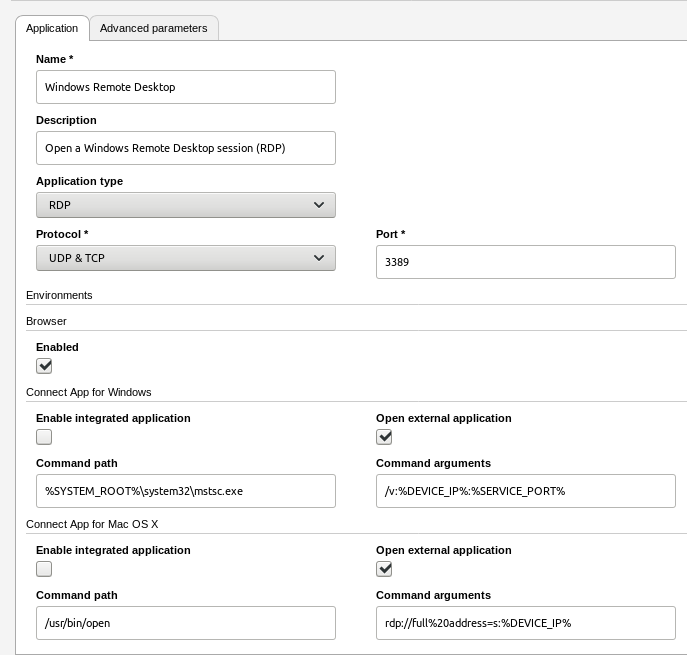Untick Open external application for Mac OS X

pos(384,569)
